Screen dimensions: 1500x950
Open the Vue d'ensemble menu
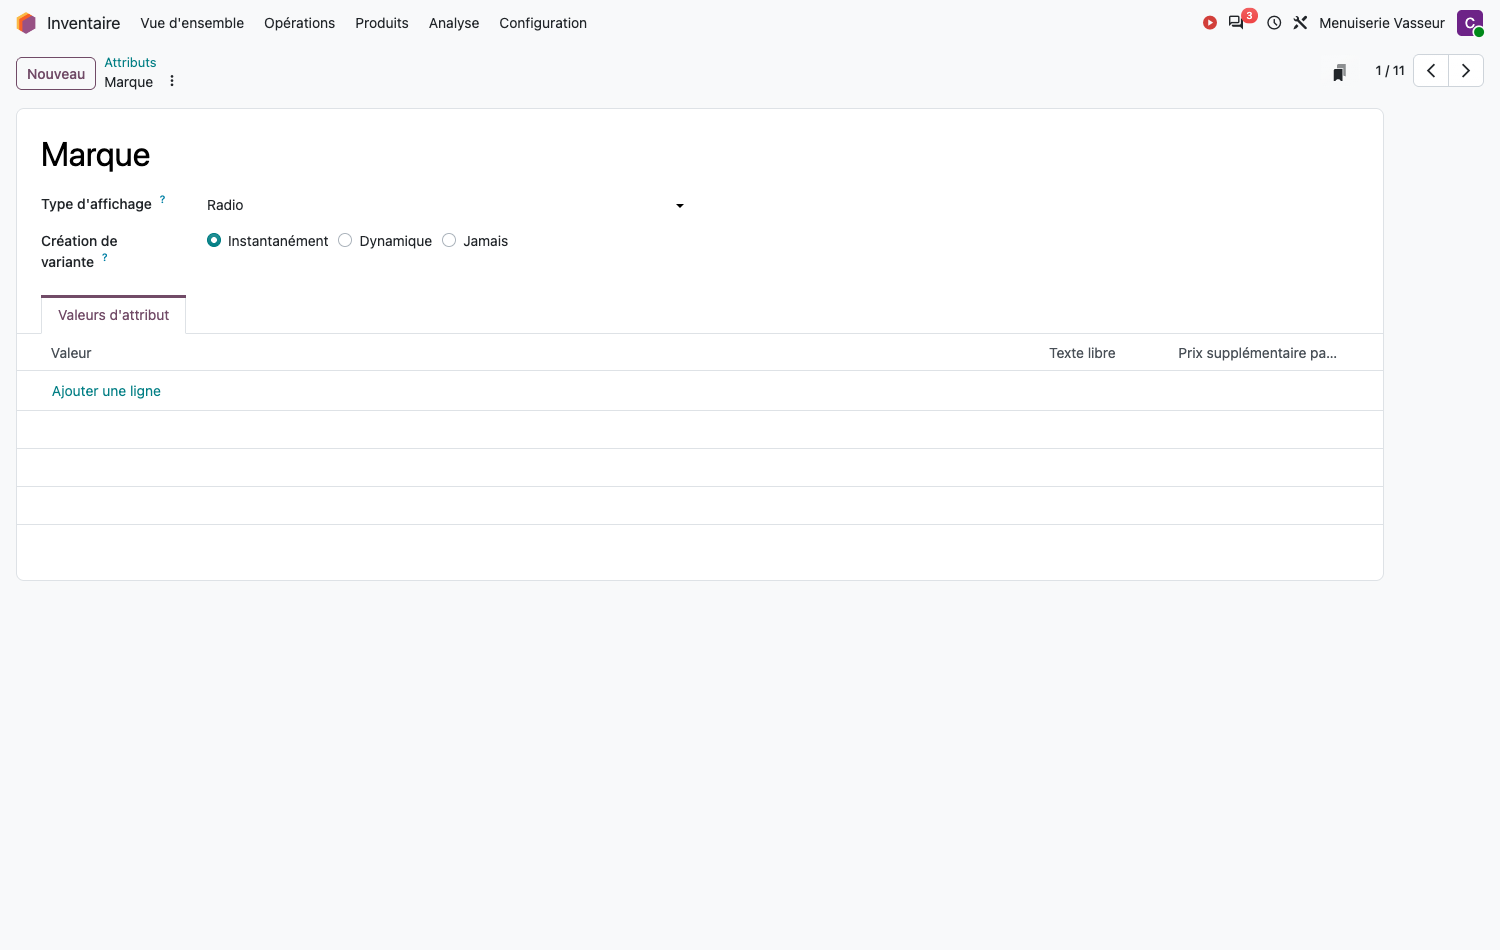[x=192, y=23]
